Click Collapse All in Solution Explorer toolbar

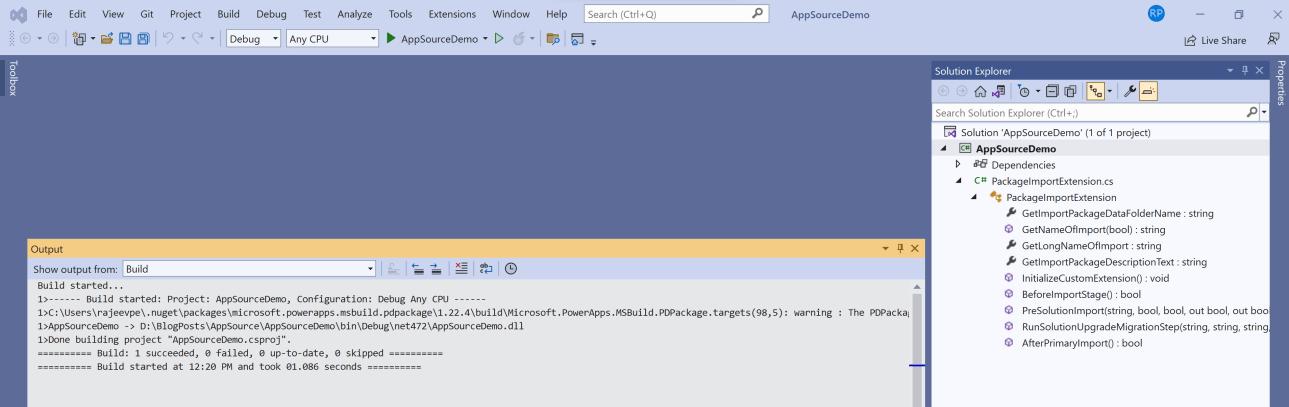coord(1052,91)
